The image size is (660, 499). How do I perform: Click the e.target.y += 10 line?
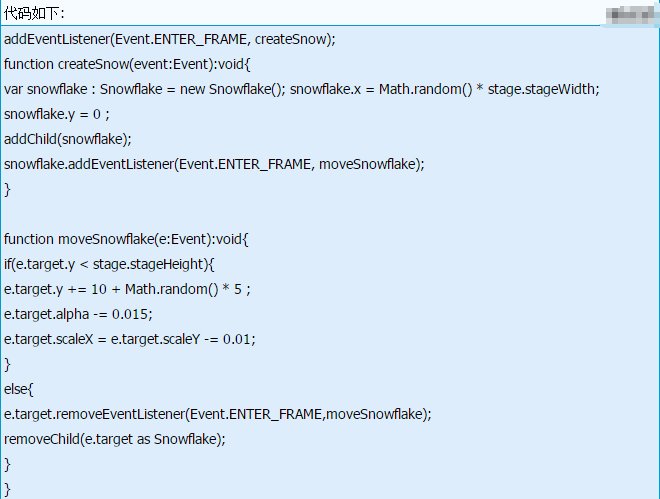[x=126, y=289]
